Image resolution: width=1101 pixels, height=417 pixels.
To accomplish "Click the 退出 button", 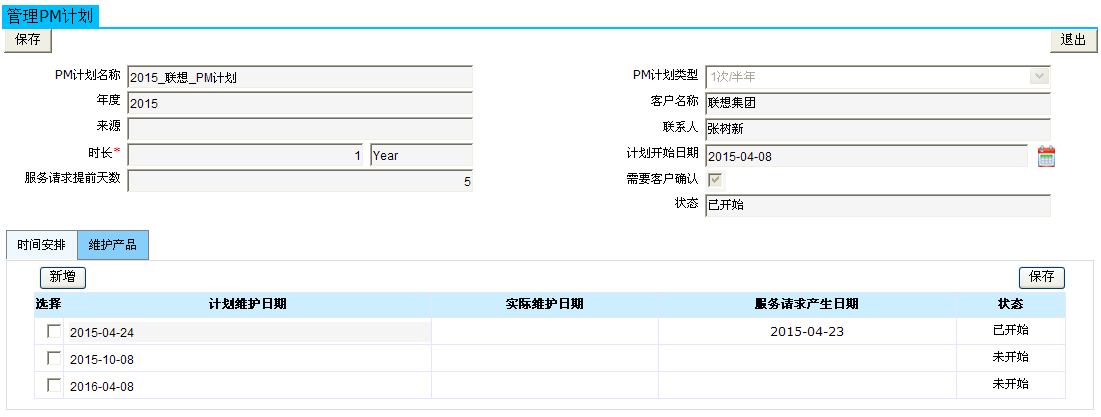I will 1074,41.
